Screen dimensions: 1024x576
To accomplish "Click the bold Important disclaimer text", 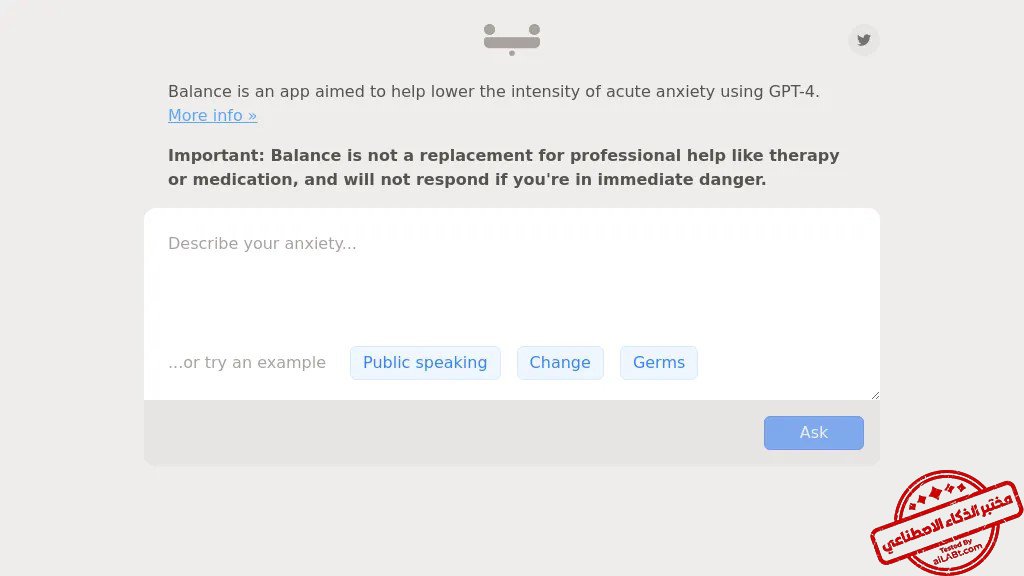I will 503,168.
